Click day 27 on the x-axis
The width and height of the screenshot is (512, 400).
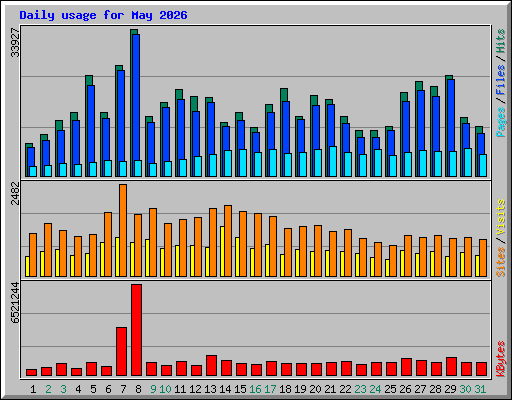[x=420, y=389]
